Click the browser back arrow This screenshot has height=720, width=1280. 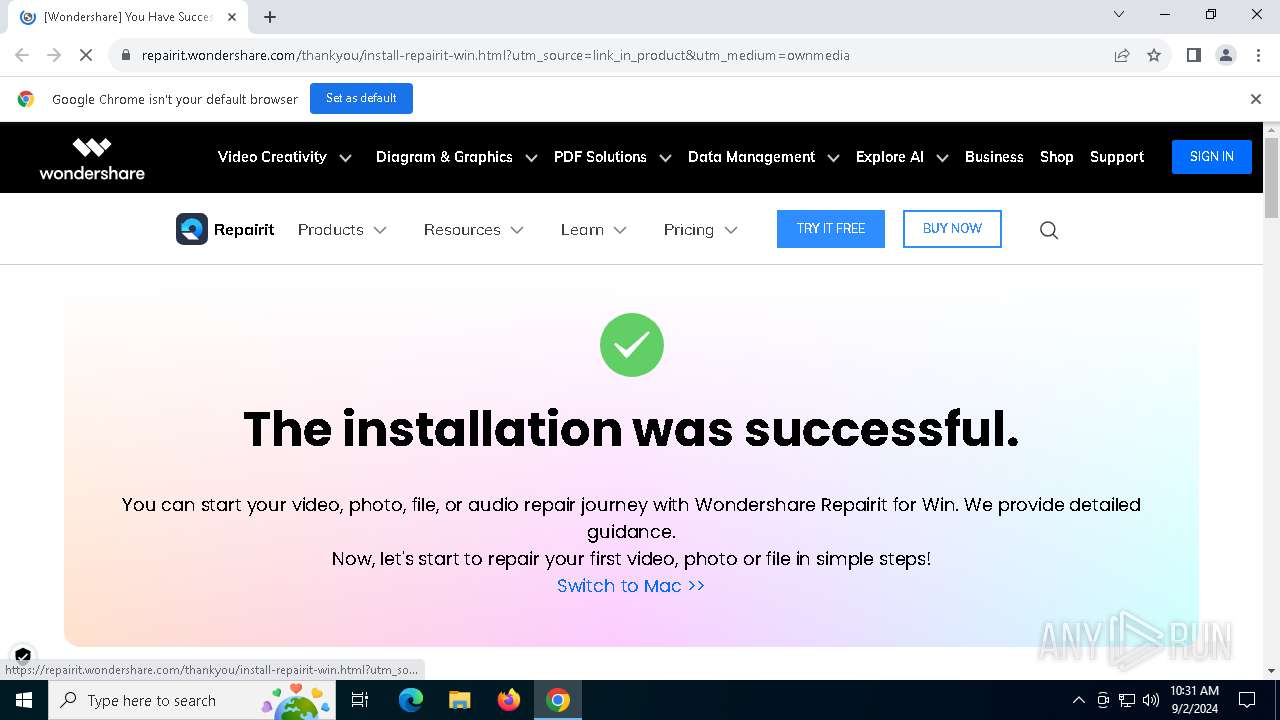click(x=22, y=55)
